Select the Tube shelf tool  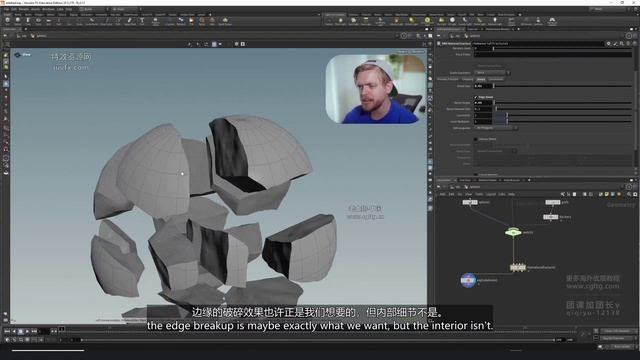pos(28,20)
